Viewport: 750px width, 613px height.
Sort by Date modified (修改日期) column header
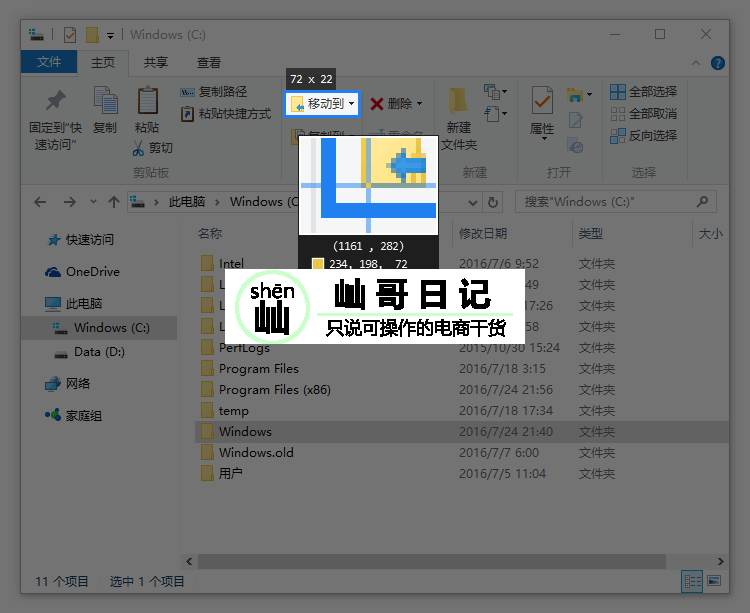(483, 233)
